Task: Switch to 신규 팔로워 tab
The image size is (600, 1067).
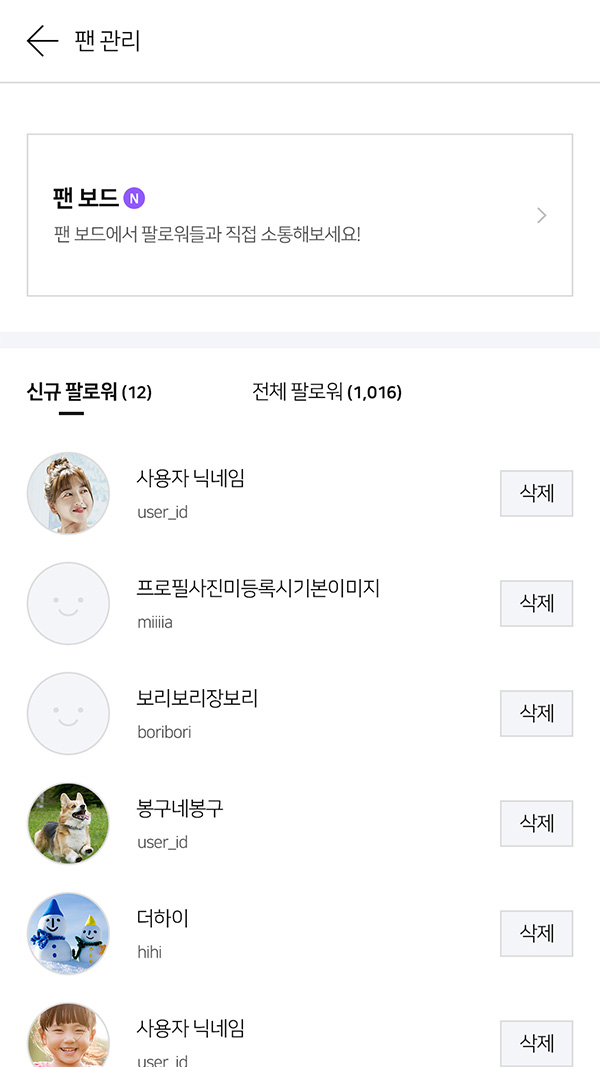Action: (x=89, y=392)
